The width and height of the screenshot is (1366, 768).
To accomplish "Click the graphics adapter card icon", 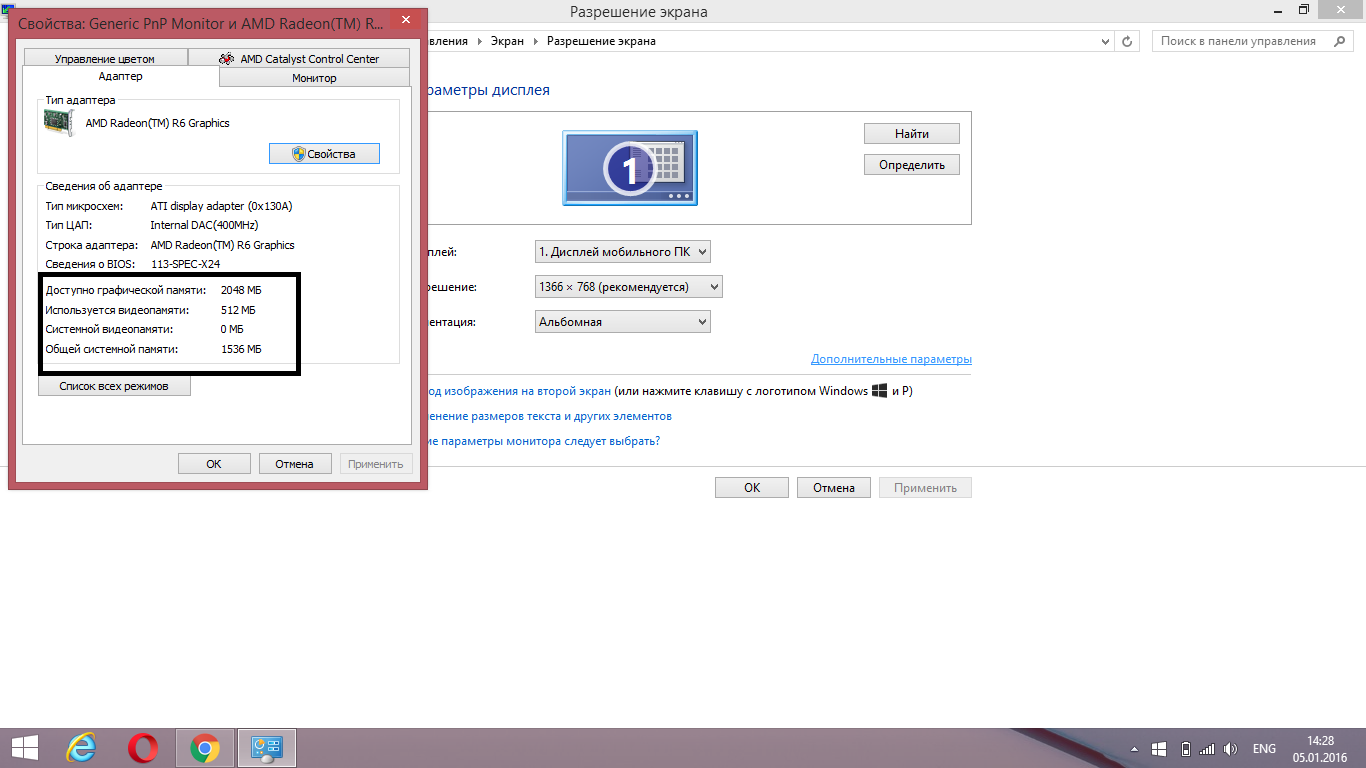I will tap(59, 123).
